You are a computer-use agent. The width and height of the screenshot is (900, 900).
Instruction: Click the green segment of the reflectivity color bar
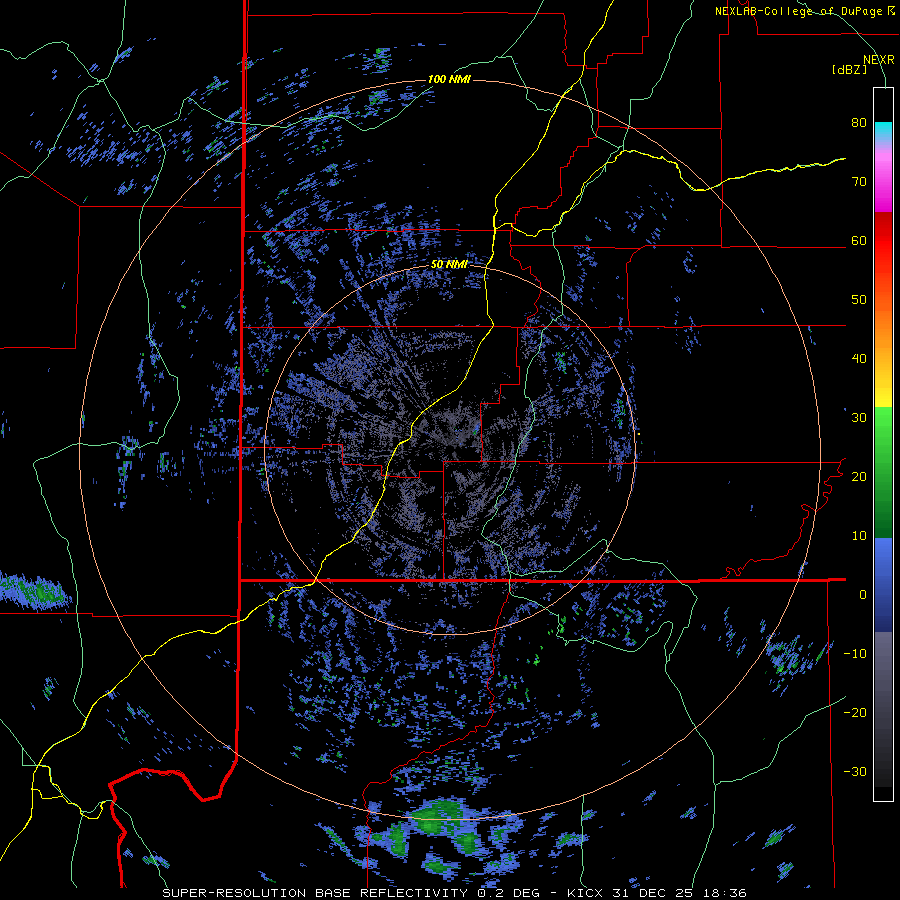883,472
